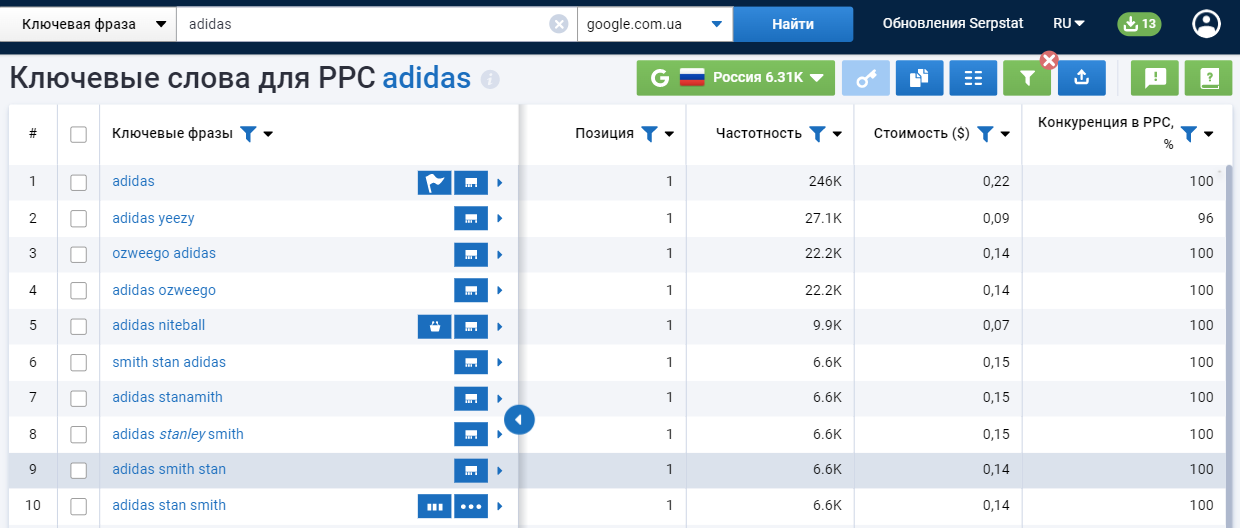Open the Россия 6.31K region dropdown

736,78
